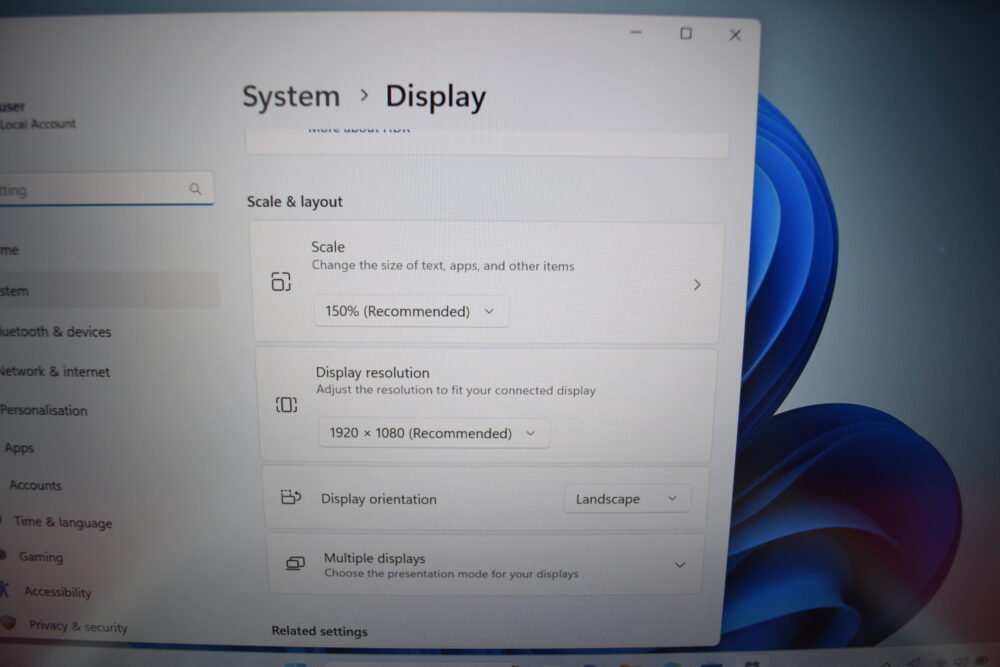Switch to the Accounts category

coord(36,485)
